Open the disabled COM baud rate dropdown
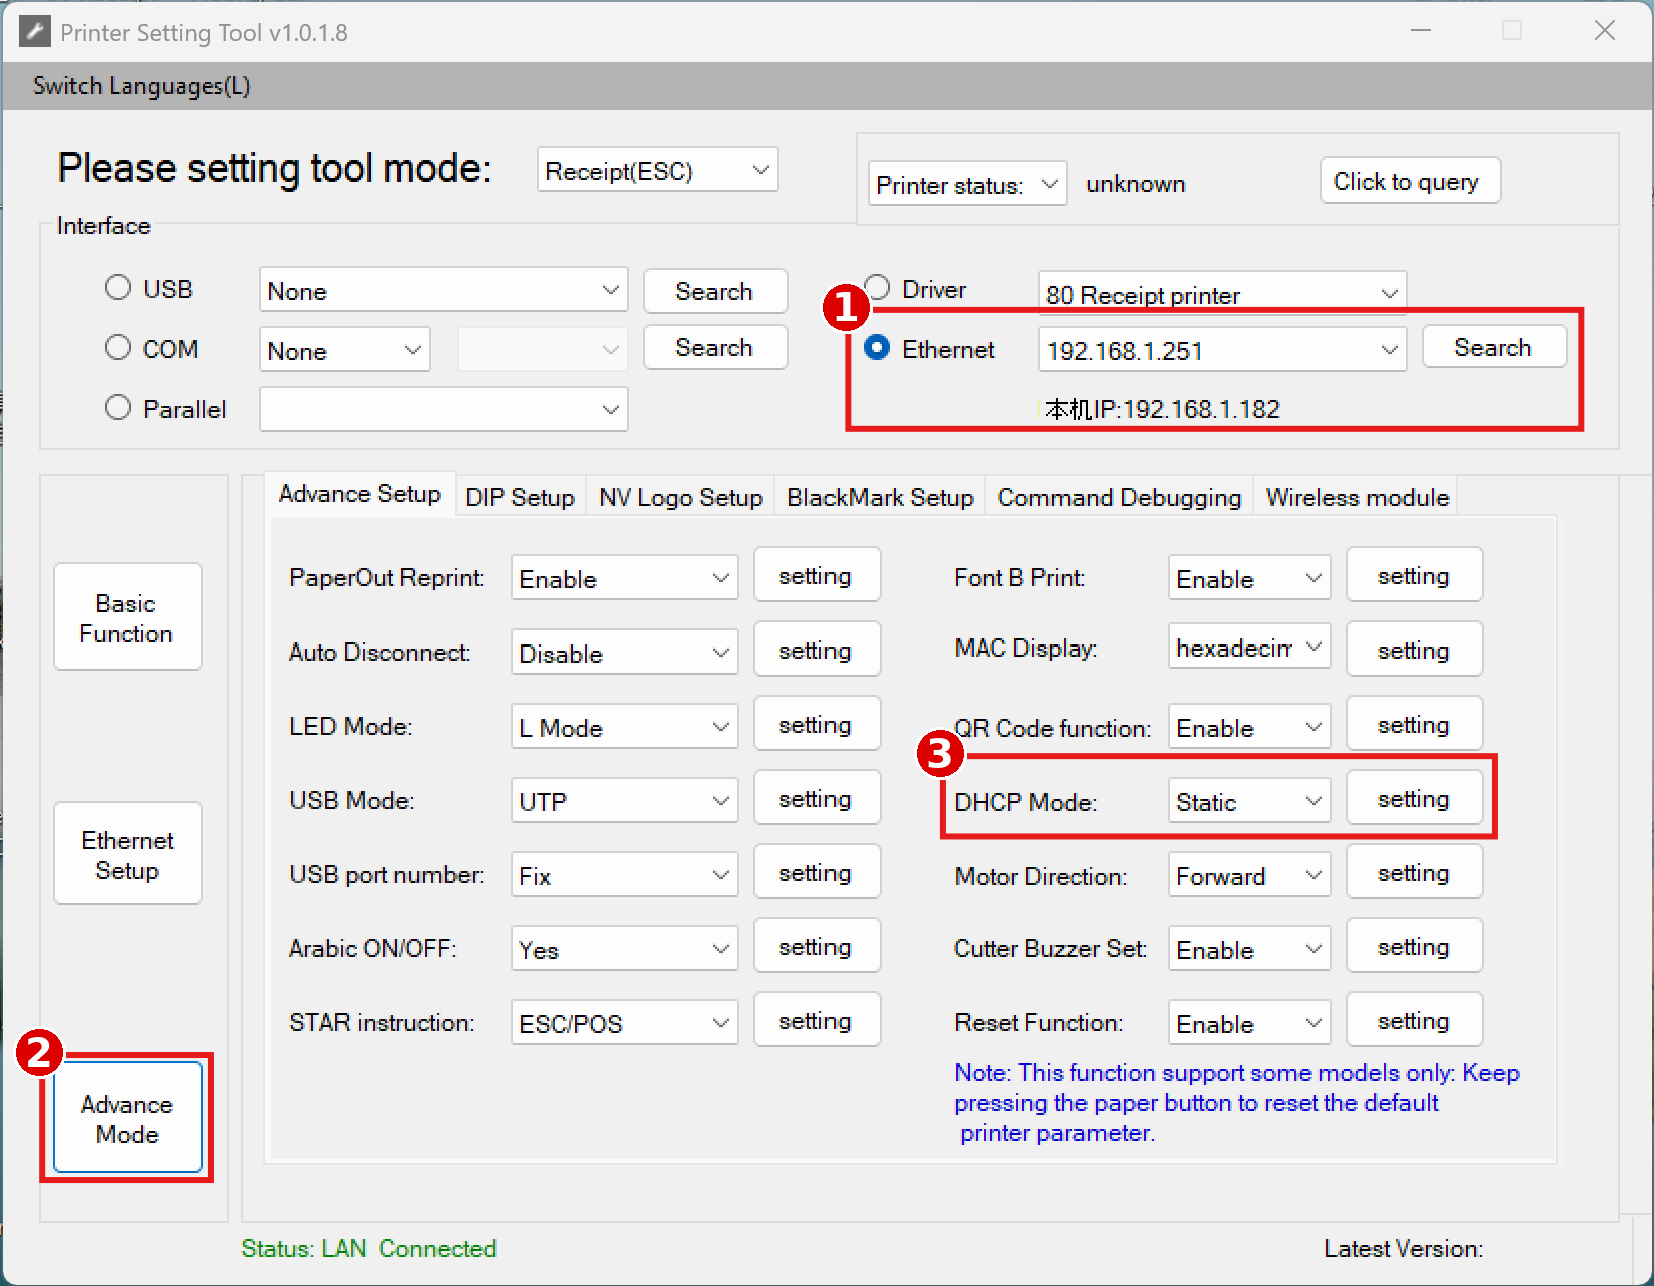 [x=542, y=350]
